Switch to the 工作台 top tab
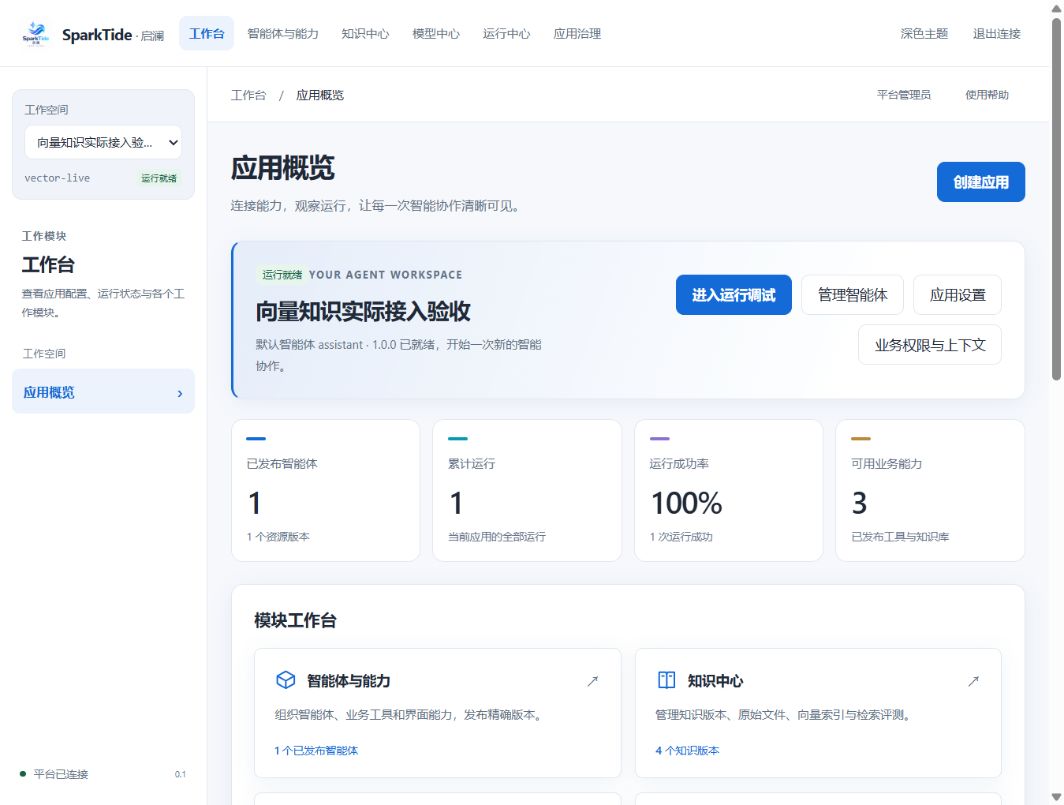 point(206,33)
